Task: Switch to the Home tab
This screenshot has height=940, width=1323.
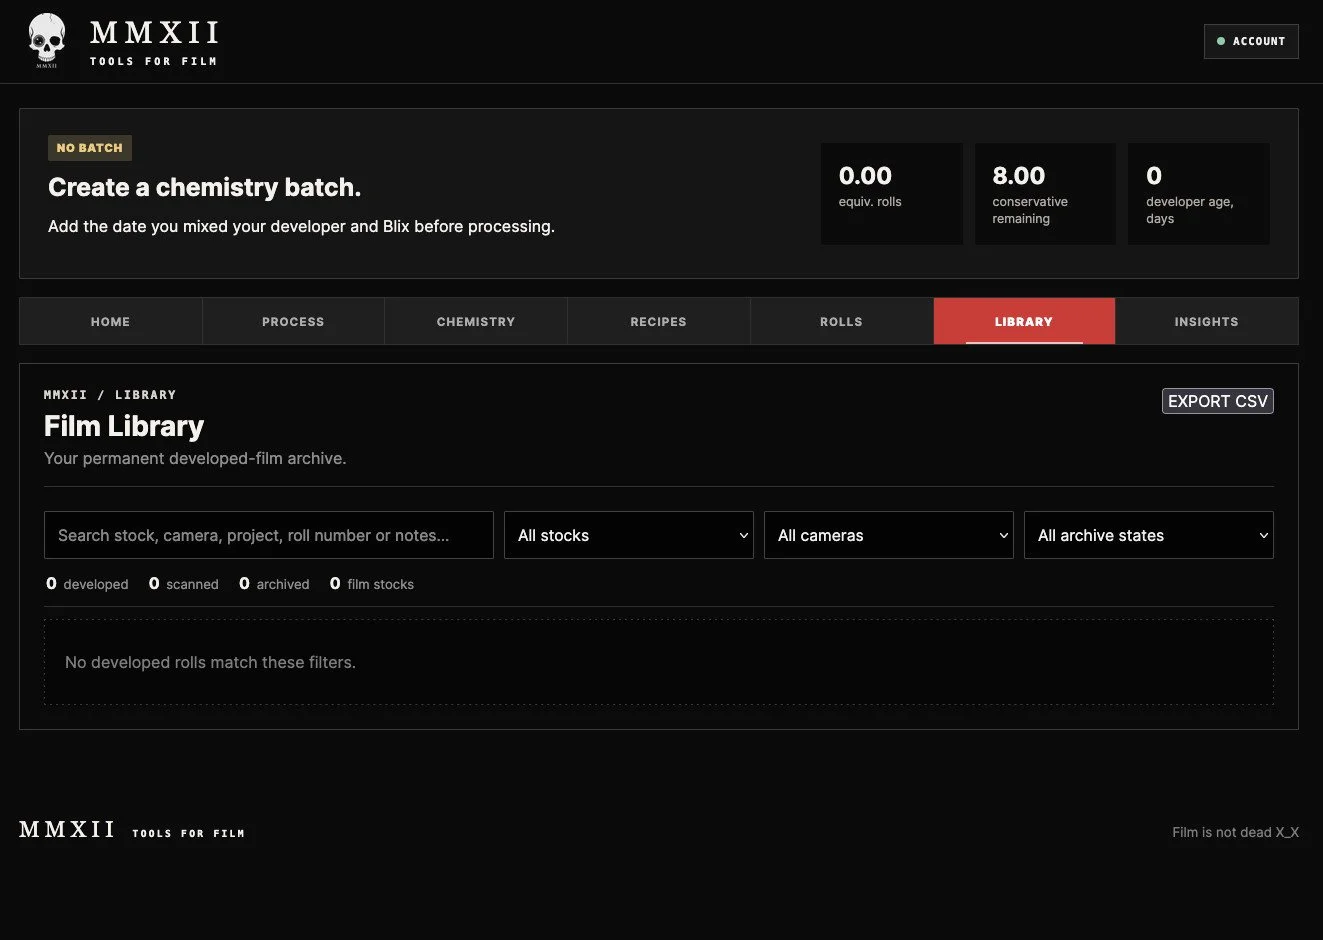Action: (x=110, y=321)
